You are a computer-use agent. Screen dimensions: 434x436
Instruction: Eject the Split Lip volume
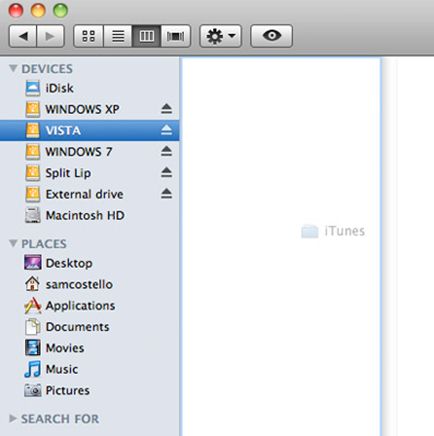166,172
